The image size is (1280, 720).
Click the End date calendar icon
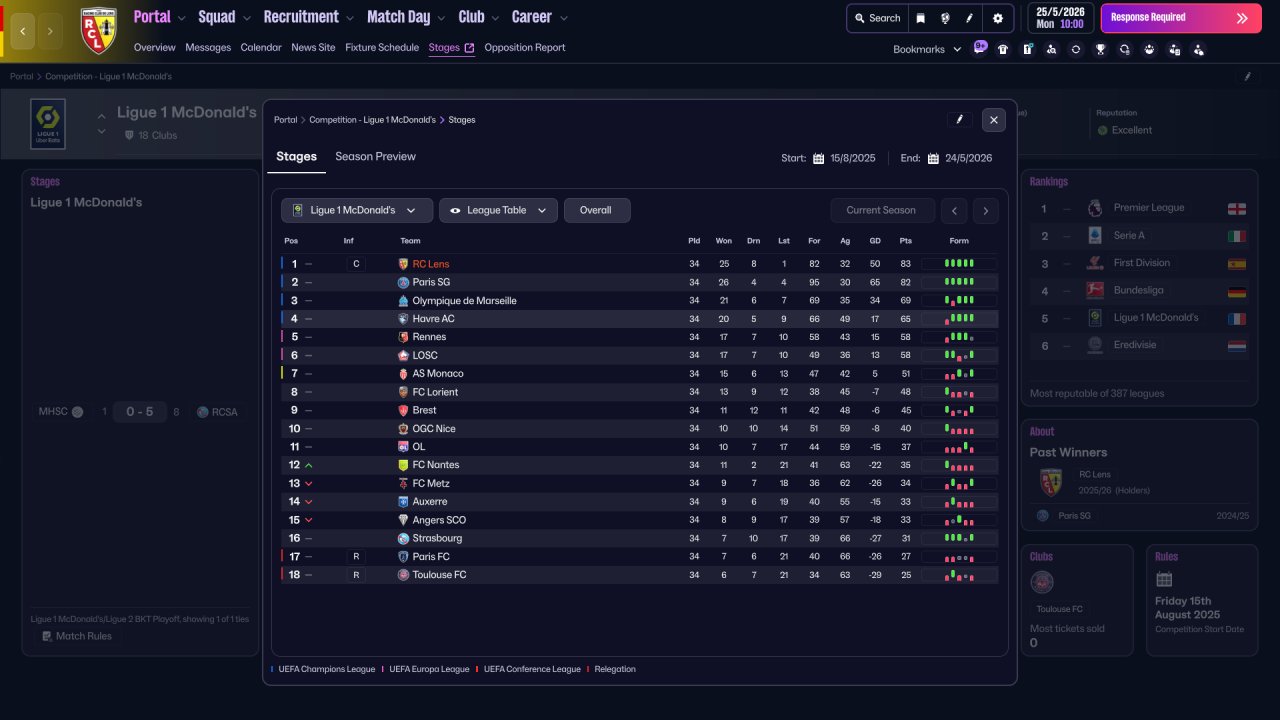coord(933,158)
